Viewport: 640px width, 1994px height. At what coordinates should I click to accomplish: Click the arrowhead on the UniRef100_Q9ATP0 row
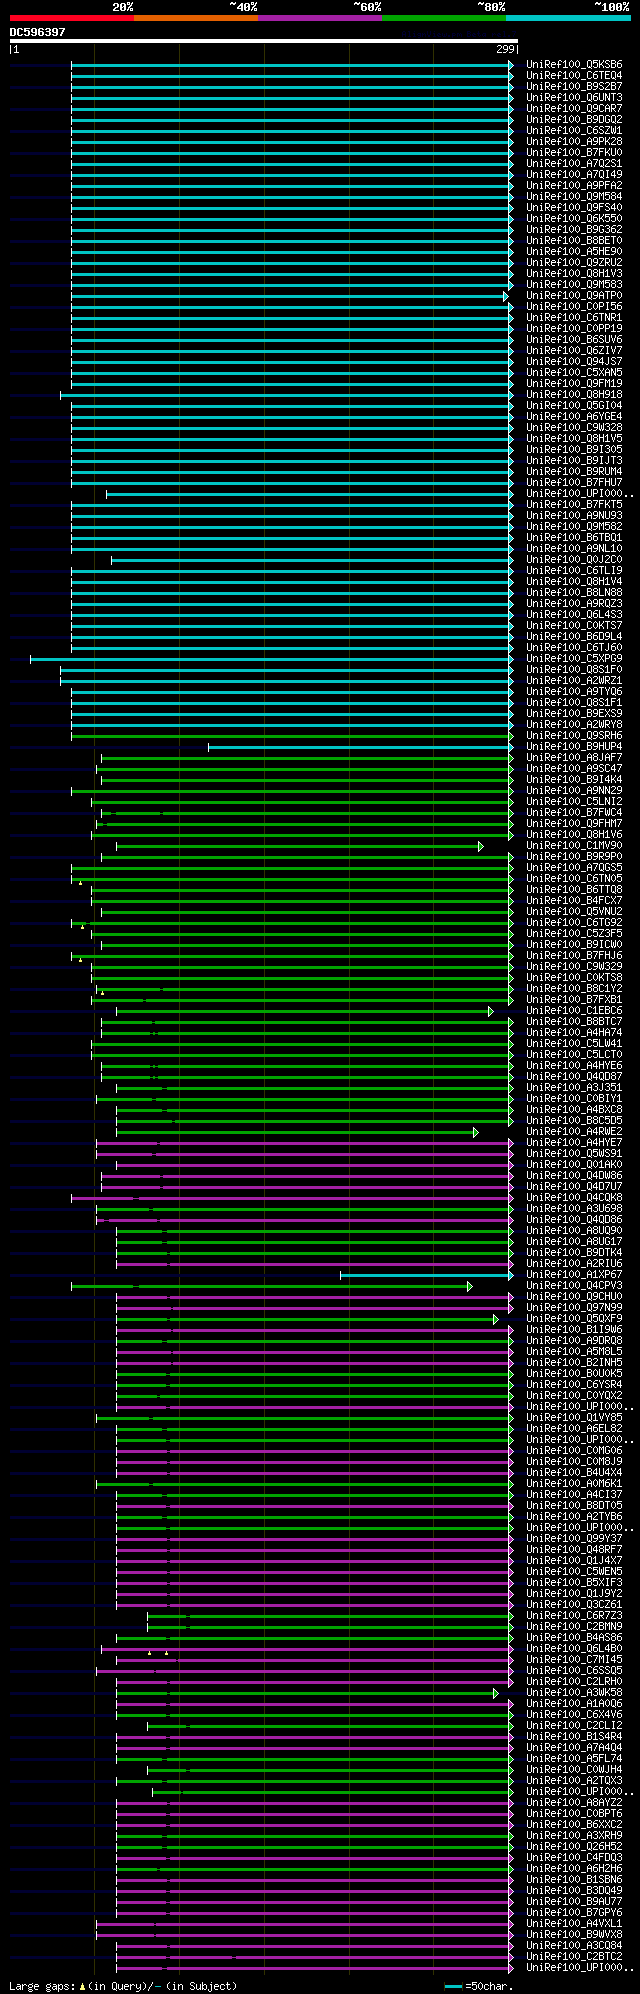tap(506, 296)
